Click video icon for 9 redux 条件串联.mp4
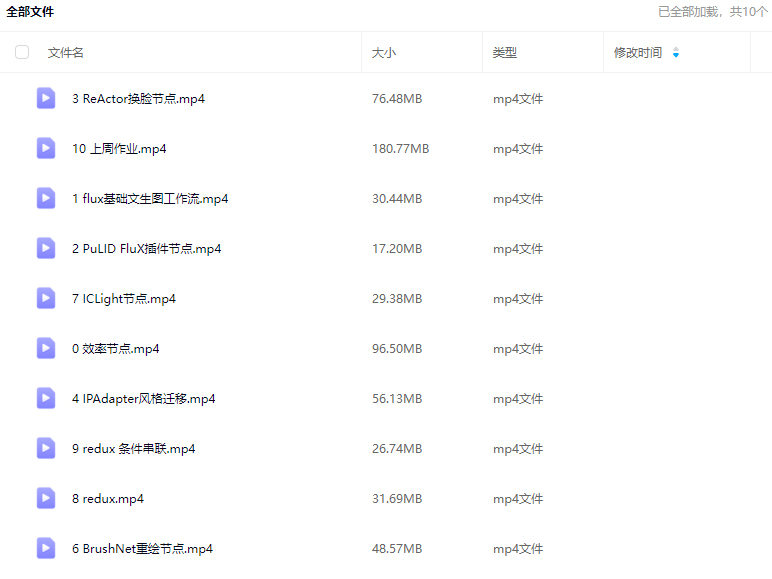Screen dimensions: 772x579 [46, 448]
